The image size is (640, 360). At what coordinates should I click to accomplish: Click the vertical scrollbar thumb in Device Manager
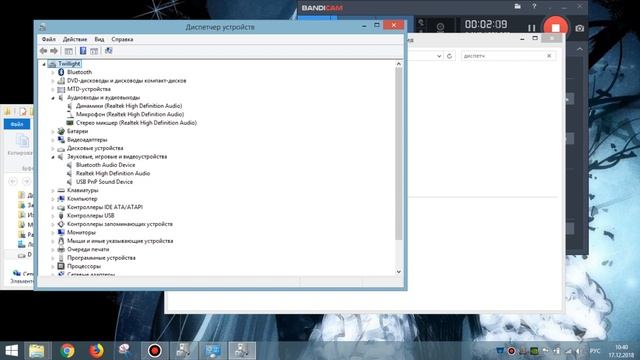[399, 154]
